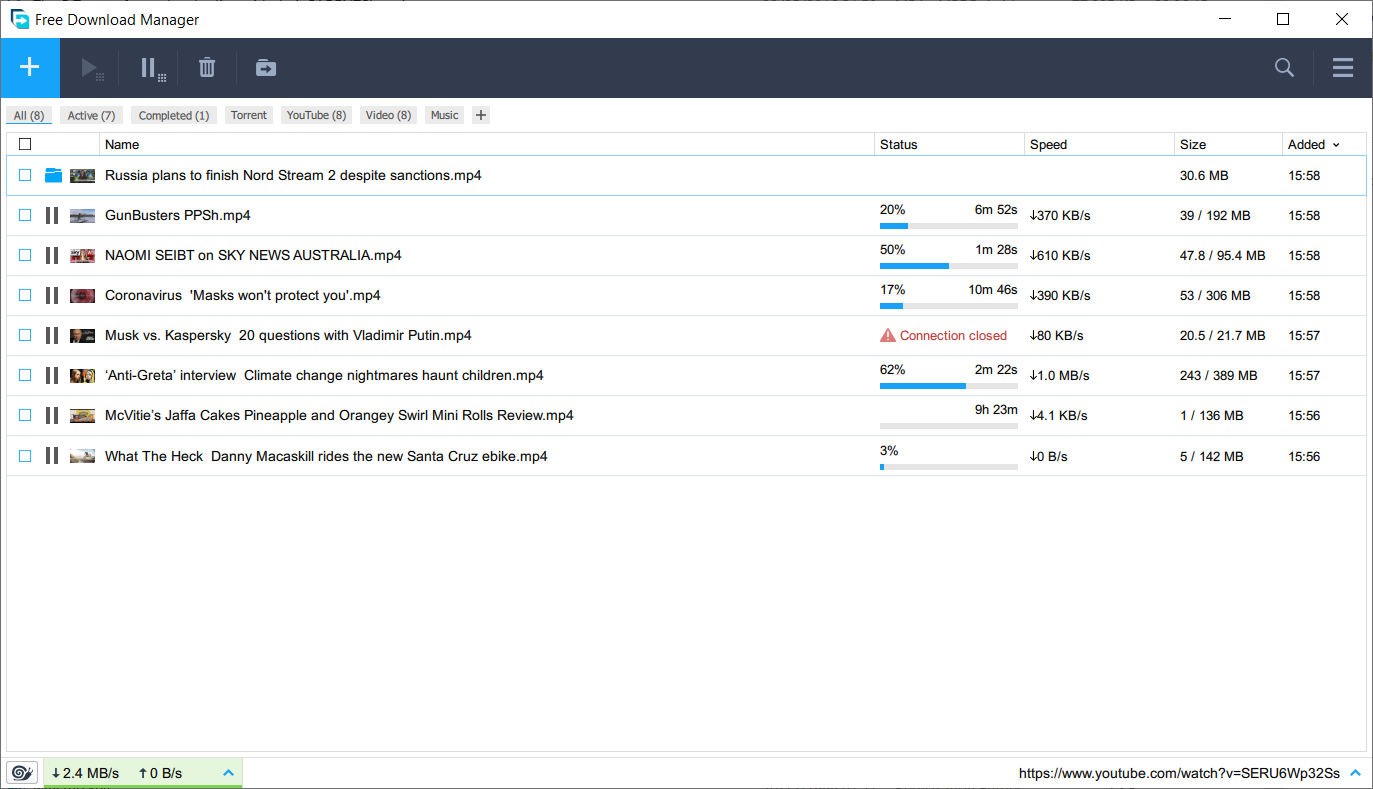The height and width of the screenshot is (789, 1373).
Task: Check the box for Russia plans download
Action: click(25, 175)
